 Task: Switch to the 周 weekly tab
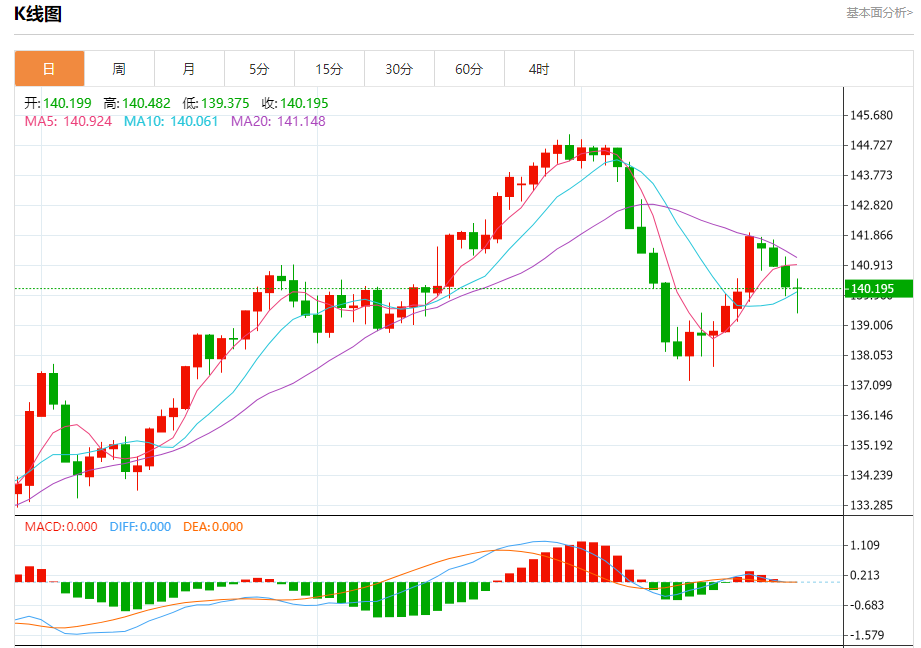coord(119,69)
